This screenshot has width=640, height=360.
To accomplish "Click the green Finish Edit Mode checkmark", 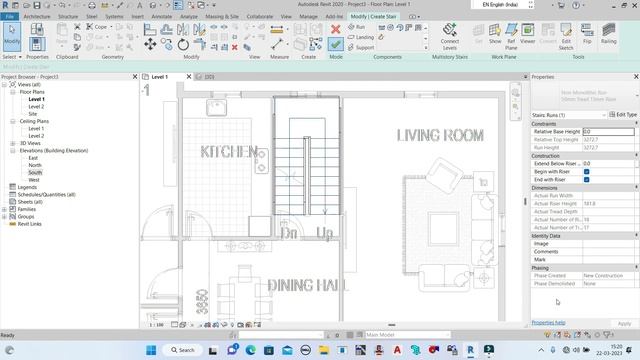I will (x=336, y=44).
